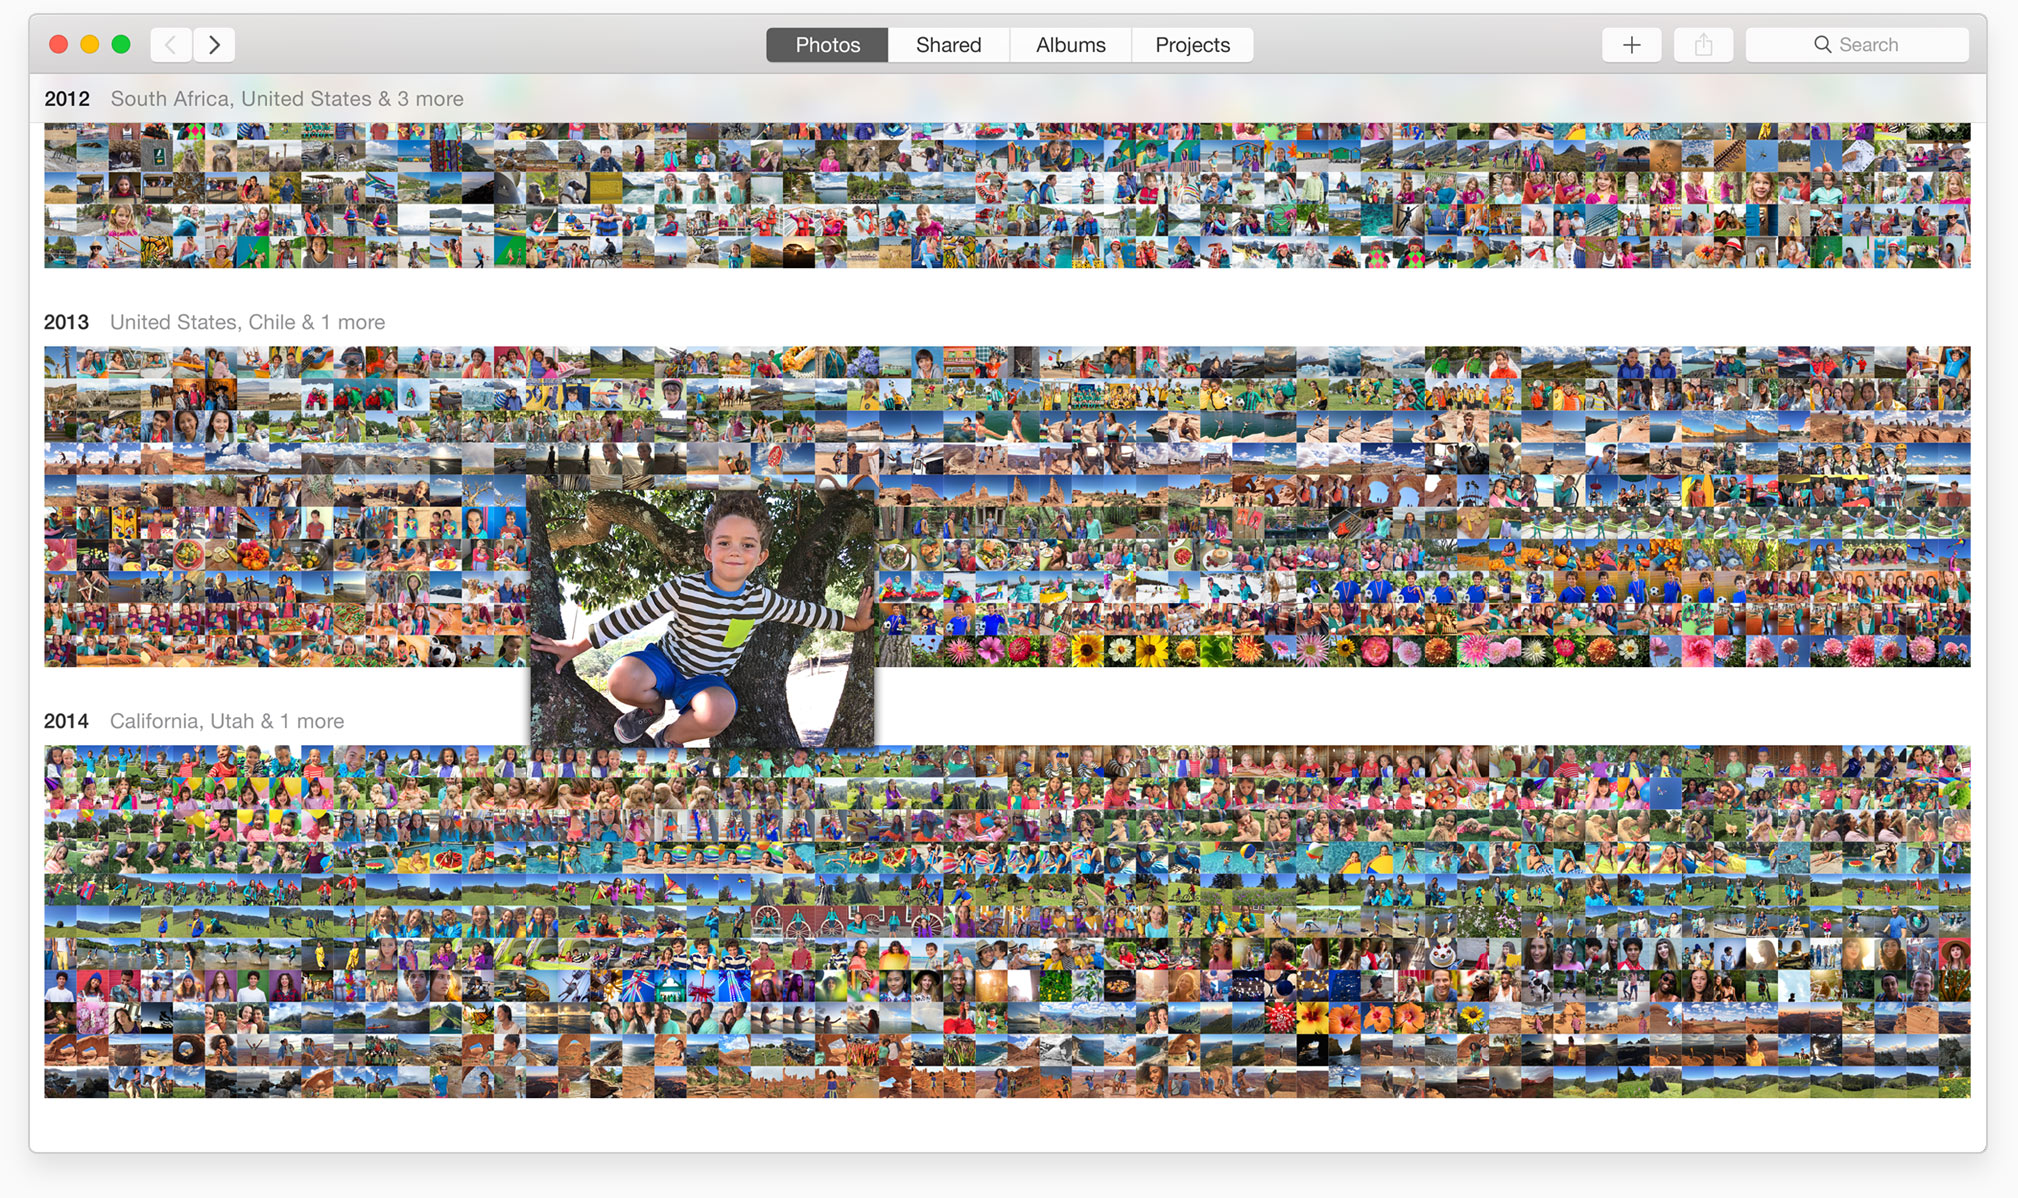2018x1198 pixels.
Task: Switch to the Photos tab
Action: pos(827,45)
